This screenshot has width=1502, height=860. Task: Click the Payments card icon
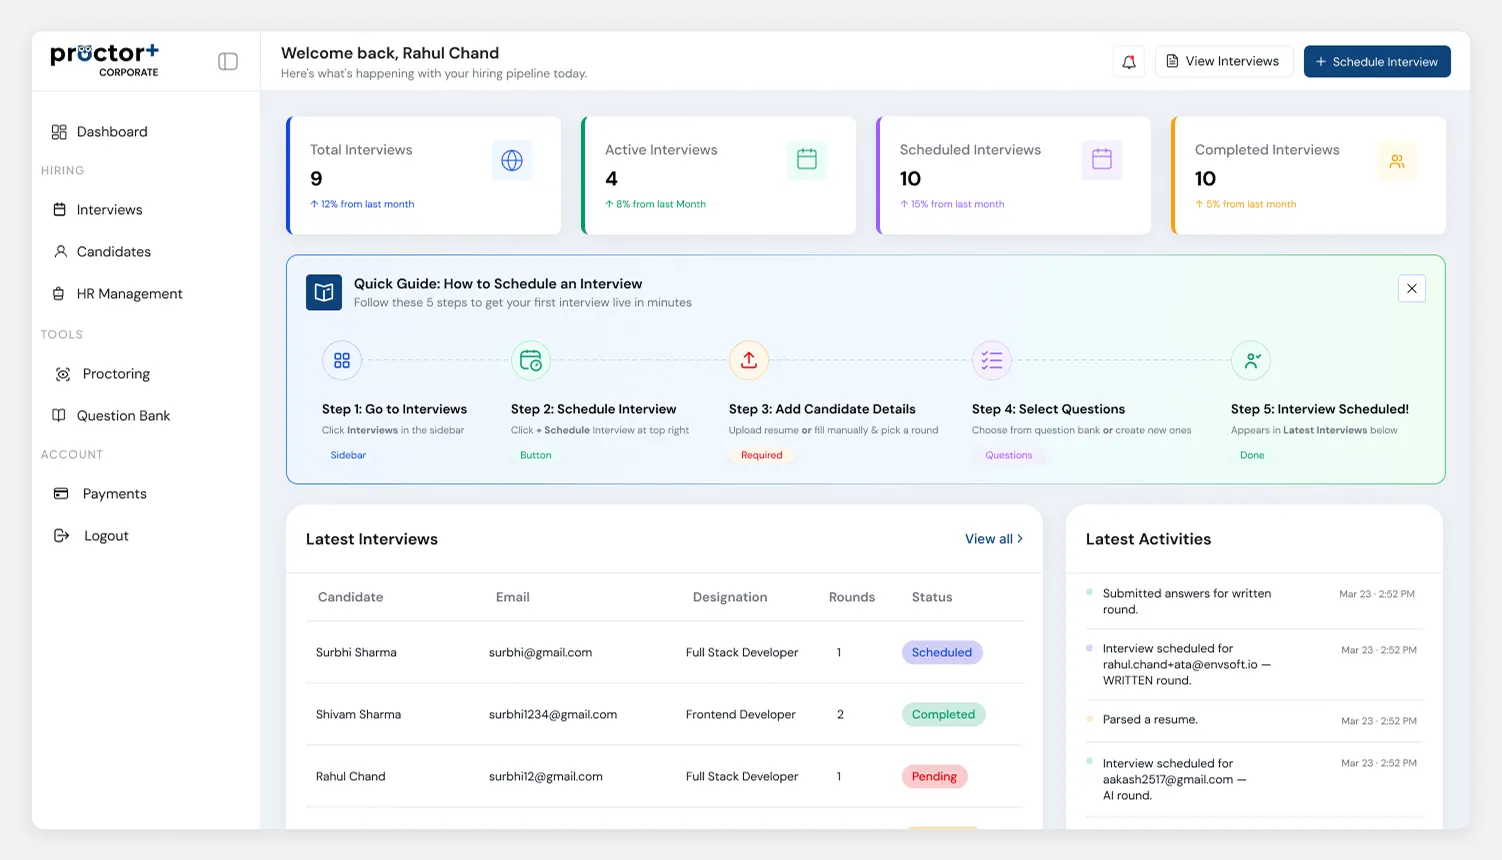click(61, 494)
